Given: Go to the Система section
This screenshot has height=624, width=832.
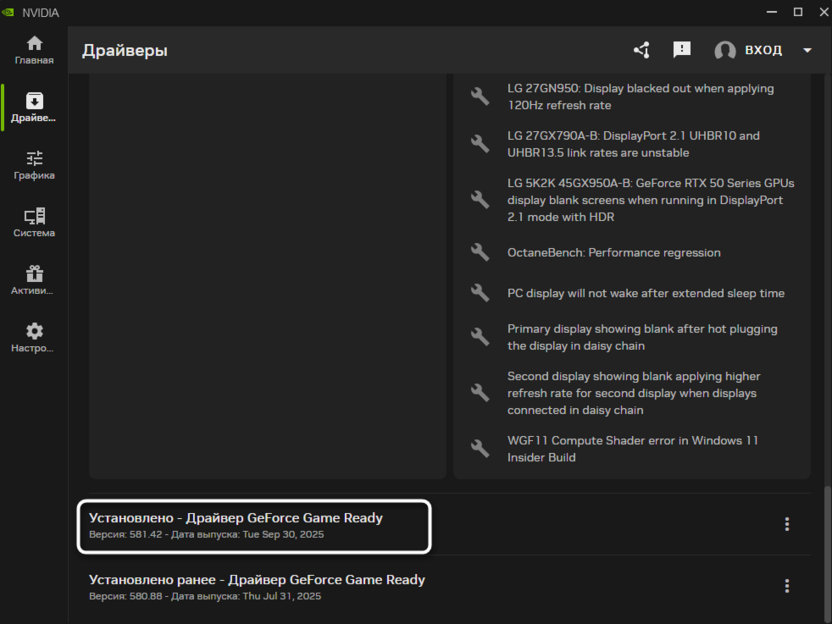Looking at the screenshot, I should click(x=34, y=223).
